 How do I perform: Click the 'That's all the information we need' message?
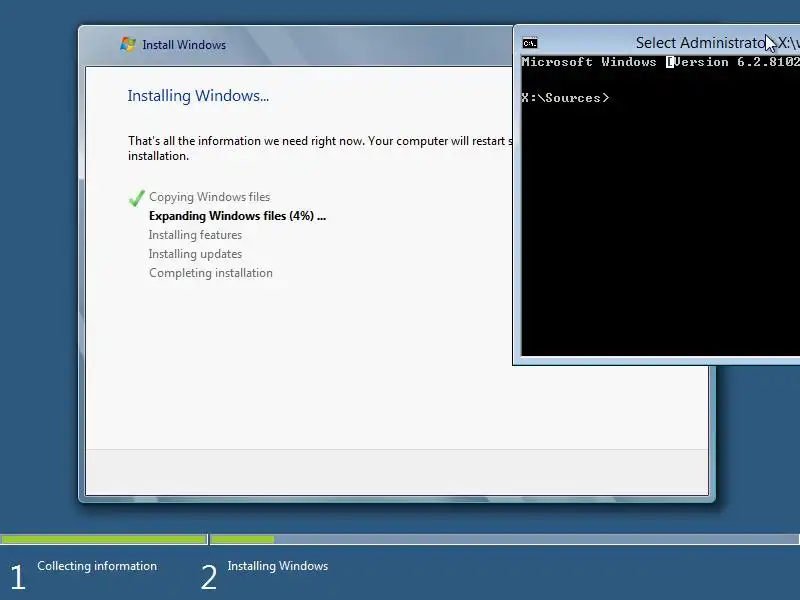(320, 148)
